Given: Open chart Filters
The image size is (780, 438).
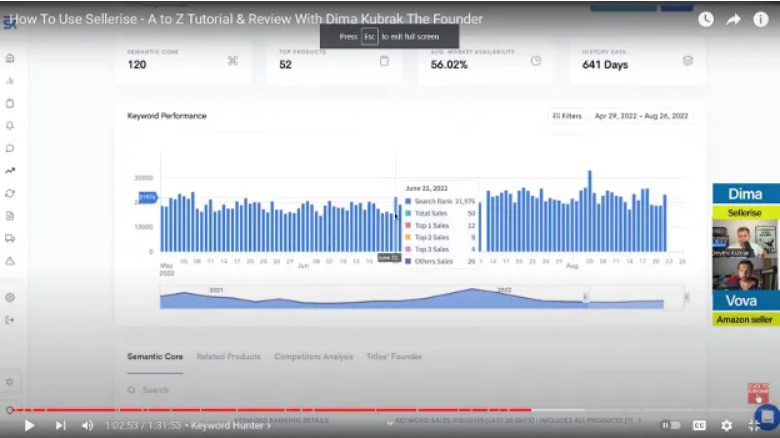Looking at the screenshot, I should click(567, 116).
